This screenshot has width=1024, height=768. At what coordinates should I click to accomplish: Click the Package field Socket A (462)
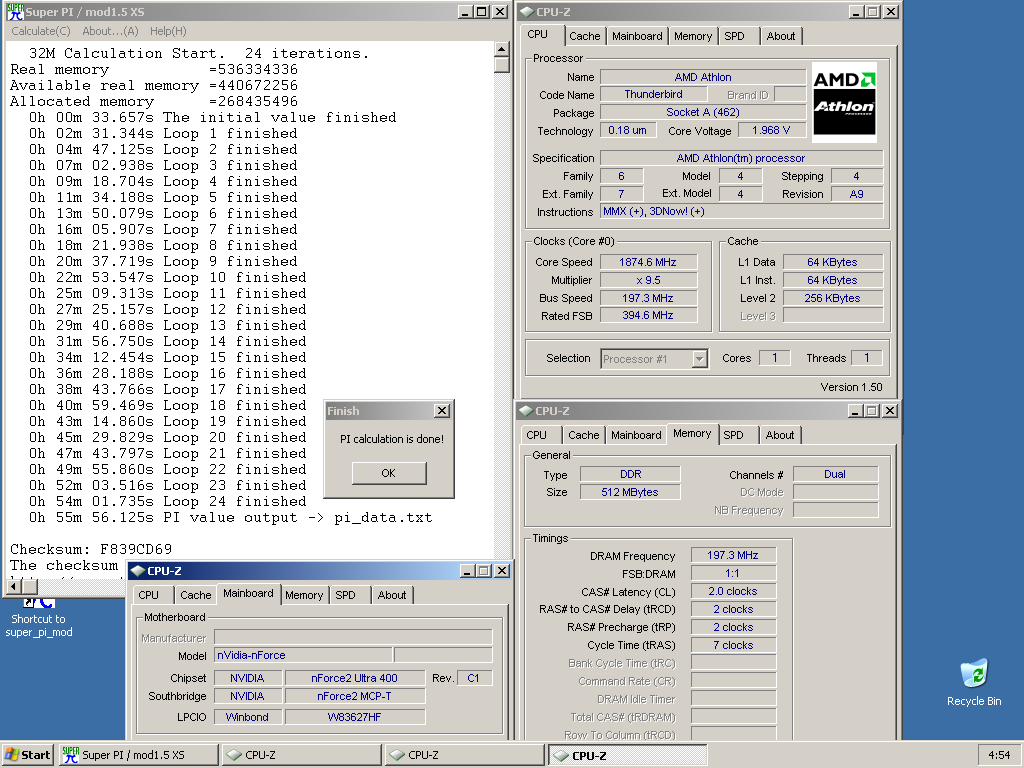tap(703, 112)
